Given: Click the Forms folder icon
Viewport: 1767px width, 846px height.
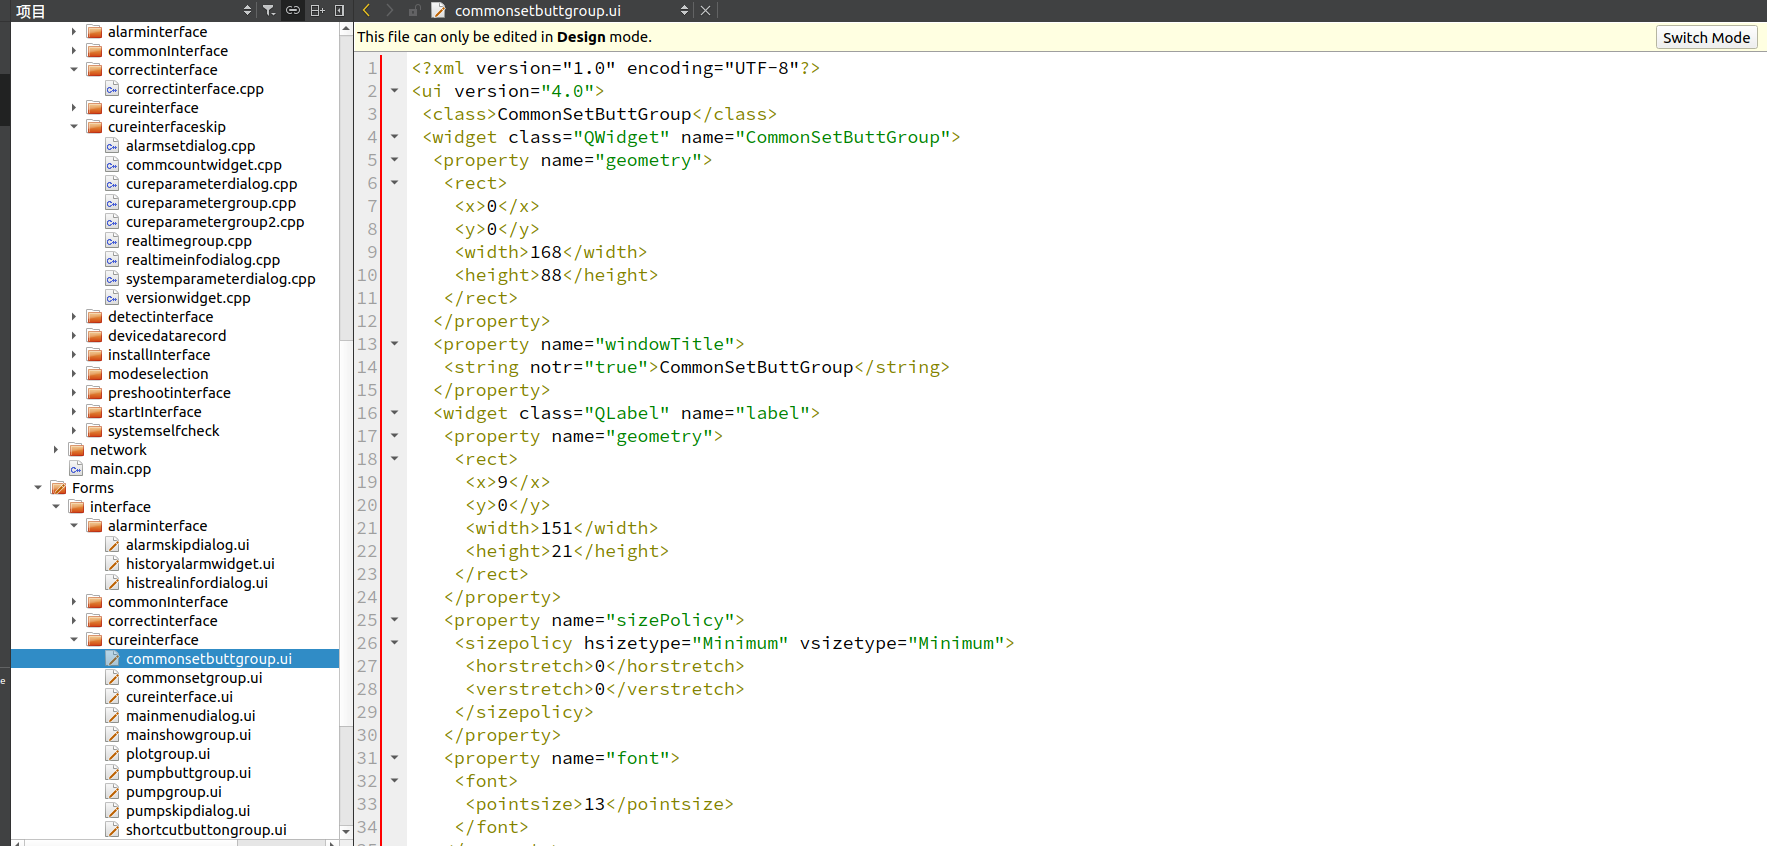Looking at the screenshot, I should [x=58, y=488].
